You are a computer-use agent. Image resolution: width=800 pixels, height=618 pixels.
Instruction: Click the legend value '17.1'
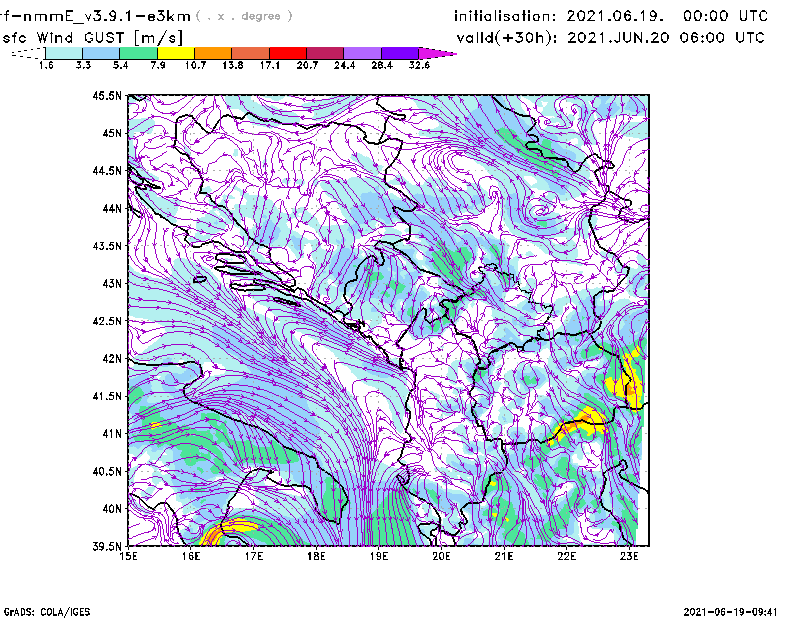[269, 65]
